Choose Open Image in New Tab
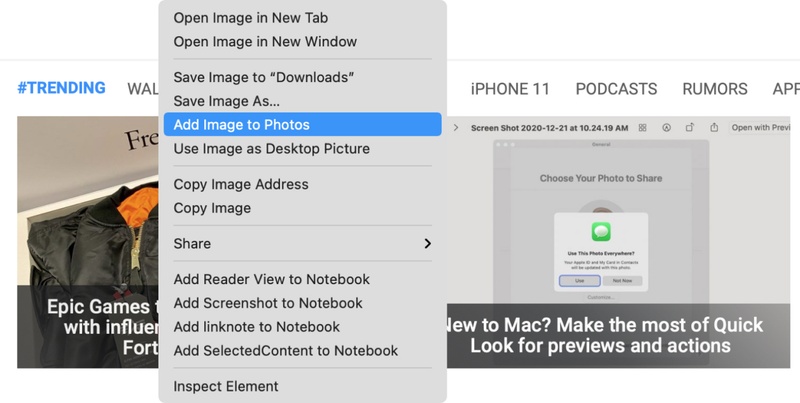 [x=303, y=18]
